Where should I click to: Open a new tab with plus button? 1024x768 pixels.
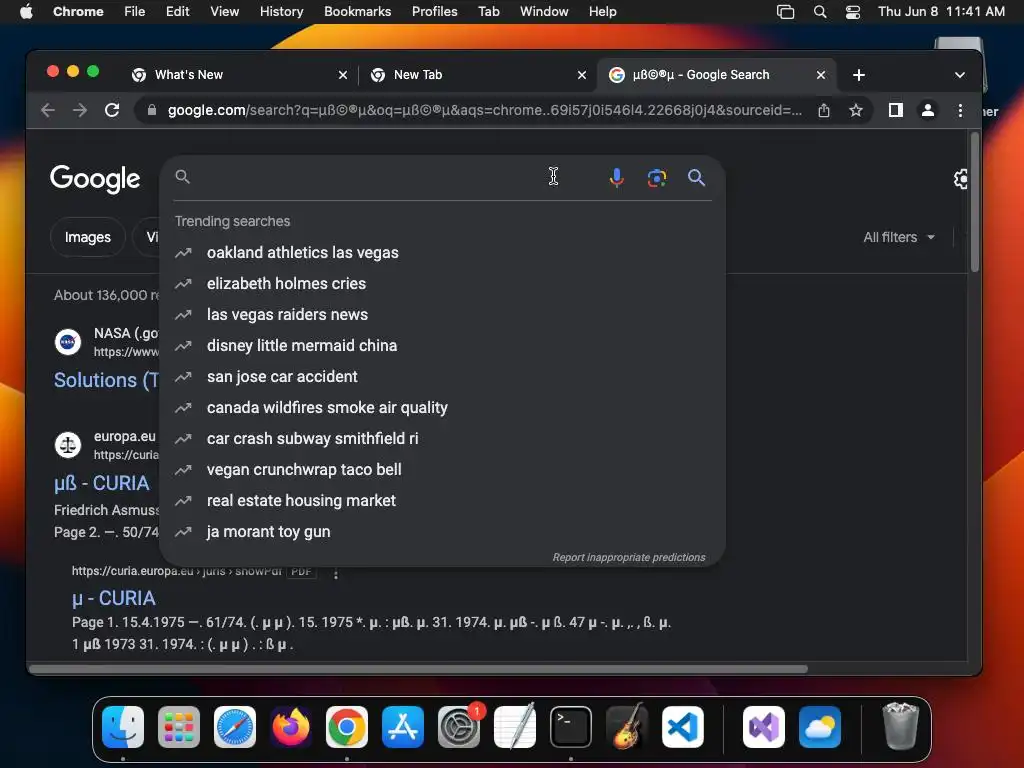(859, 75)
